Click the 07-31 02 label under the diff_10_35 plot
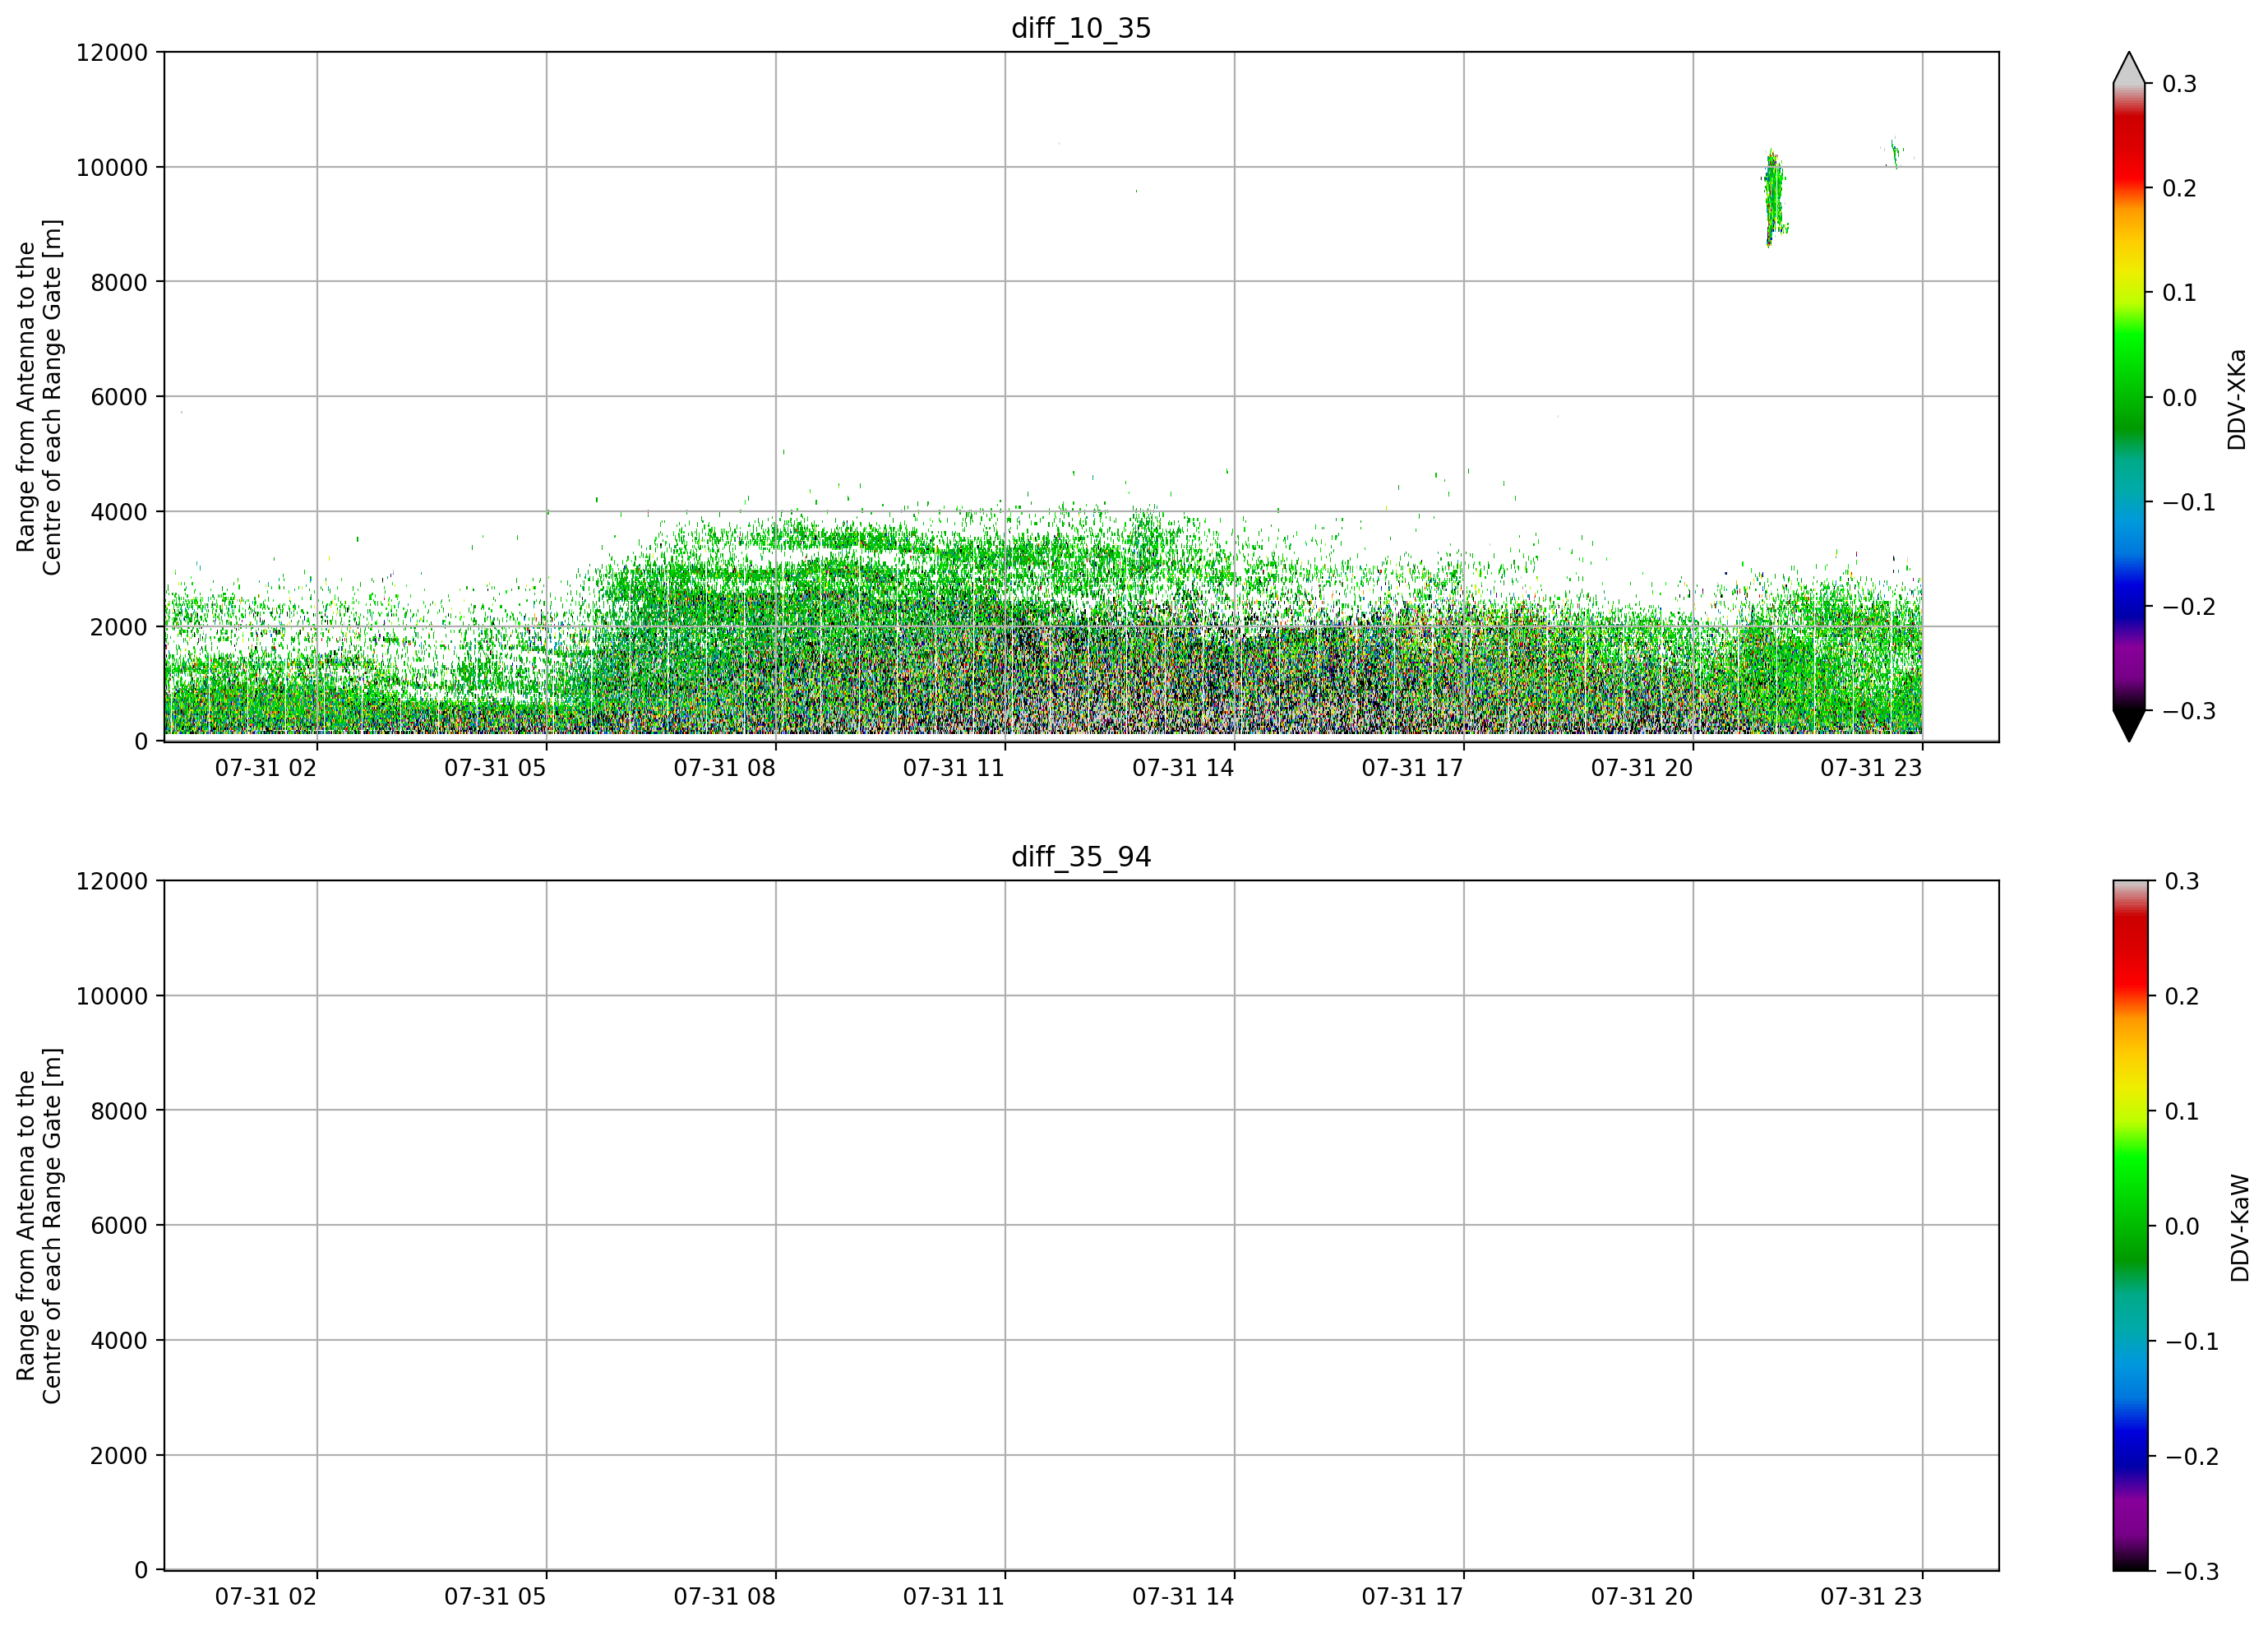 pos(266,768)
